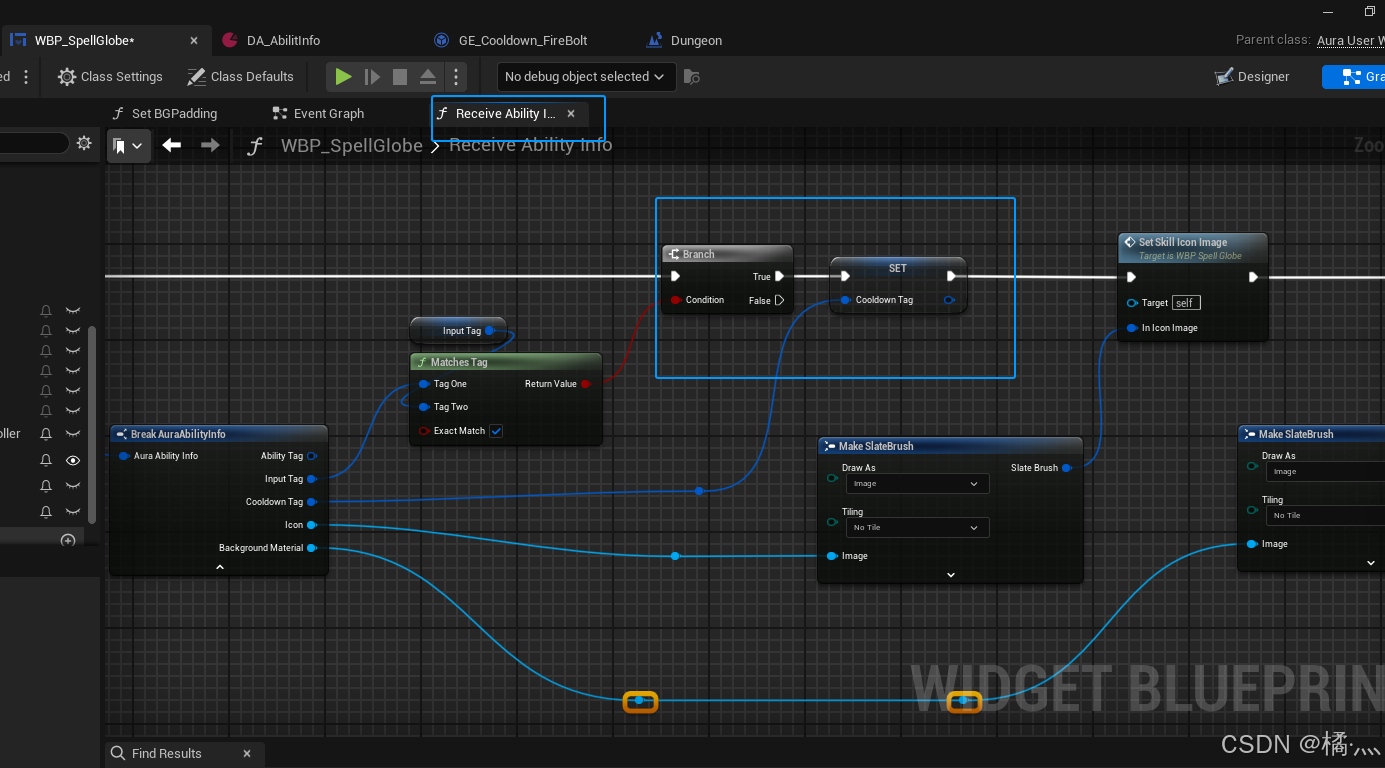This screenshot has width=1385, height=768.
Task: Open the Draw As dropdown on the middle Make SlateBrush
Action: click(918, 484)
